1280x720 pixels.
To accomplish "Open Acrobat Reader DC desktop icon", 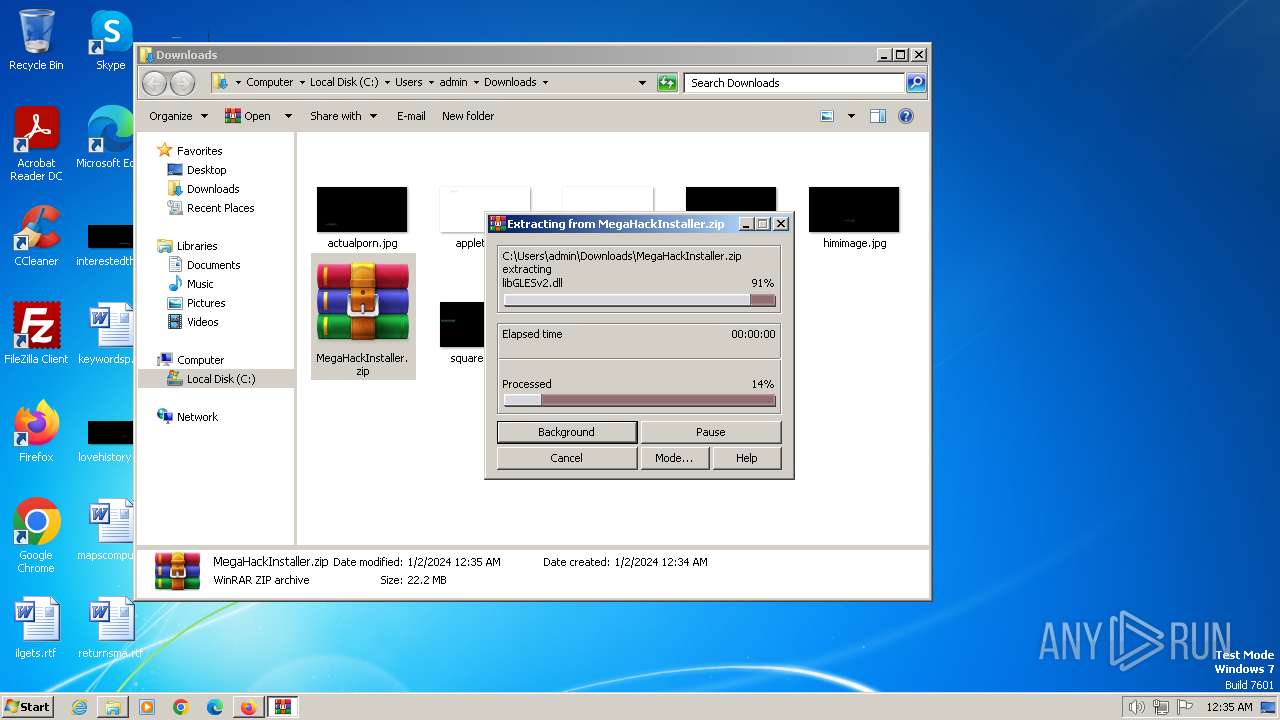I will (36, 143).
